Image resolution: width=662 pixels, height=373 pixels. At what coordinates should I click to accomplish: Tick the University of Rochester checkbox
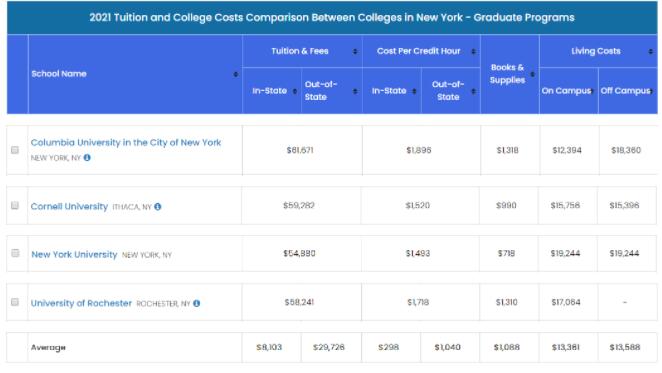pyautogui.click(x=15, y=302)
